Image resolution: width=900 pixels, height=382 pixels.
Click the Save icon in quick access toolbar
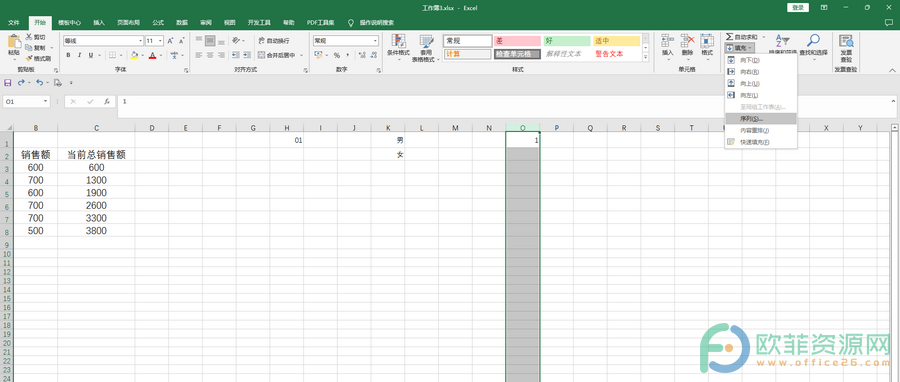pyautogui.click(x=7, y=83)
